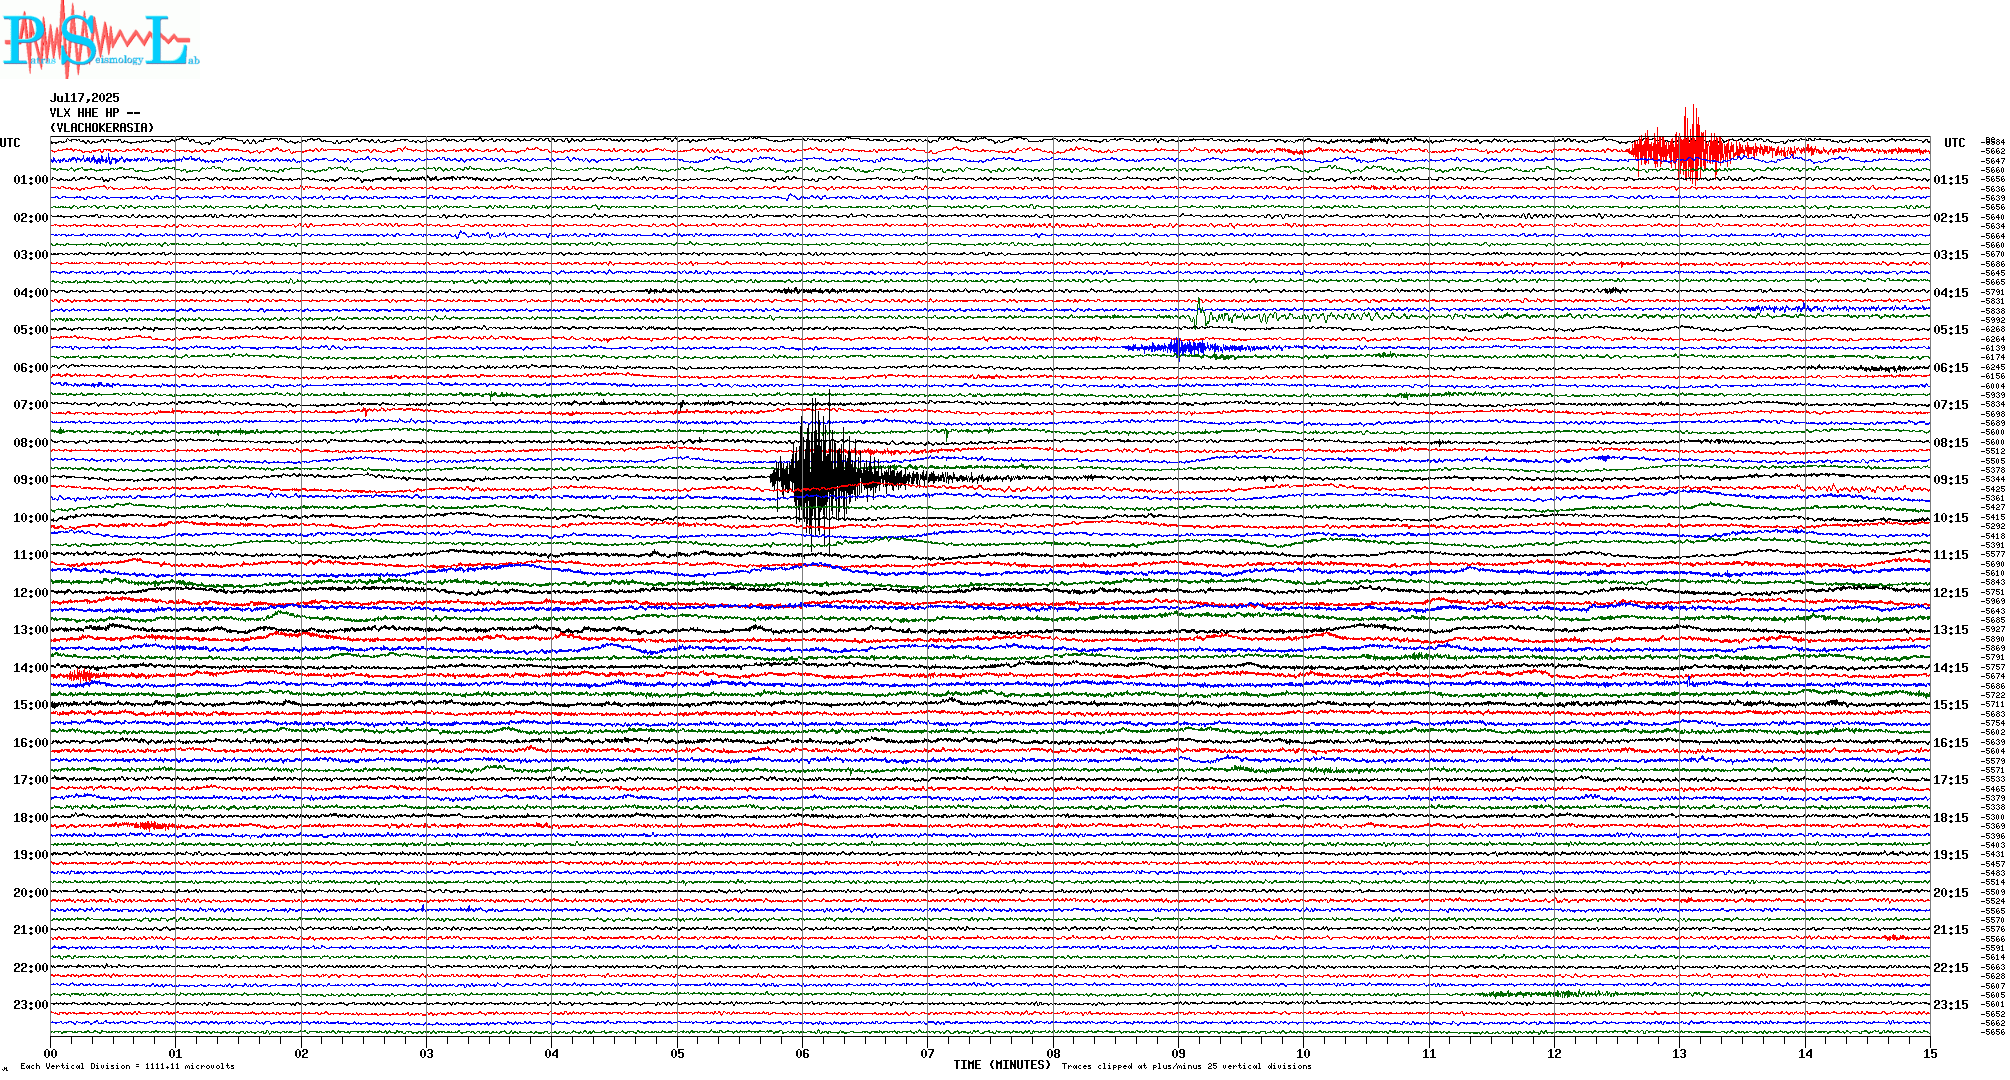Click the TIME (MINUTES) axis title

coord(1002,1065)
